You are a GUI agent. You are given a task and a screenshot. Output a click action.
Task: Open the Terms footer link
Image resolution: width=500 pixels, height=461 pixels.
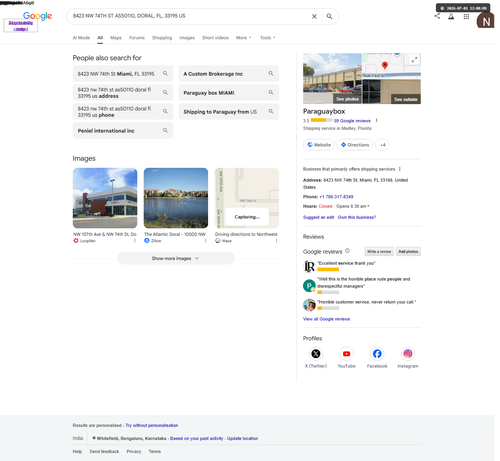(155, 451)
